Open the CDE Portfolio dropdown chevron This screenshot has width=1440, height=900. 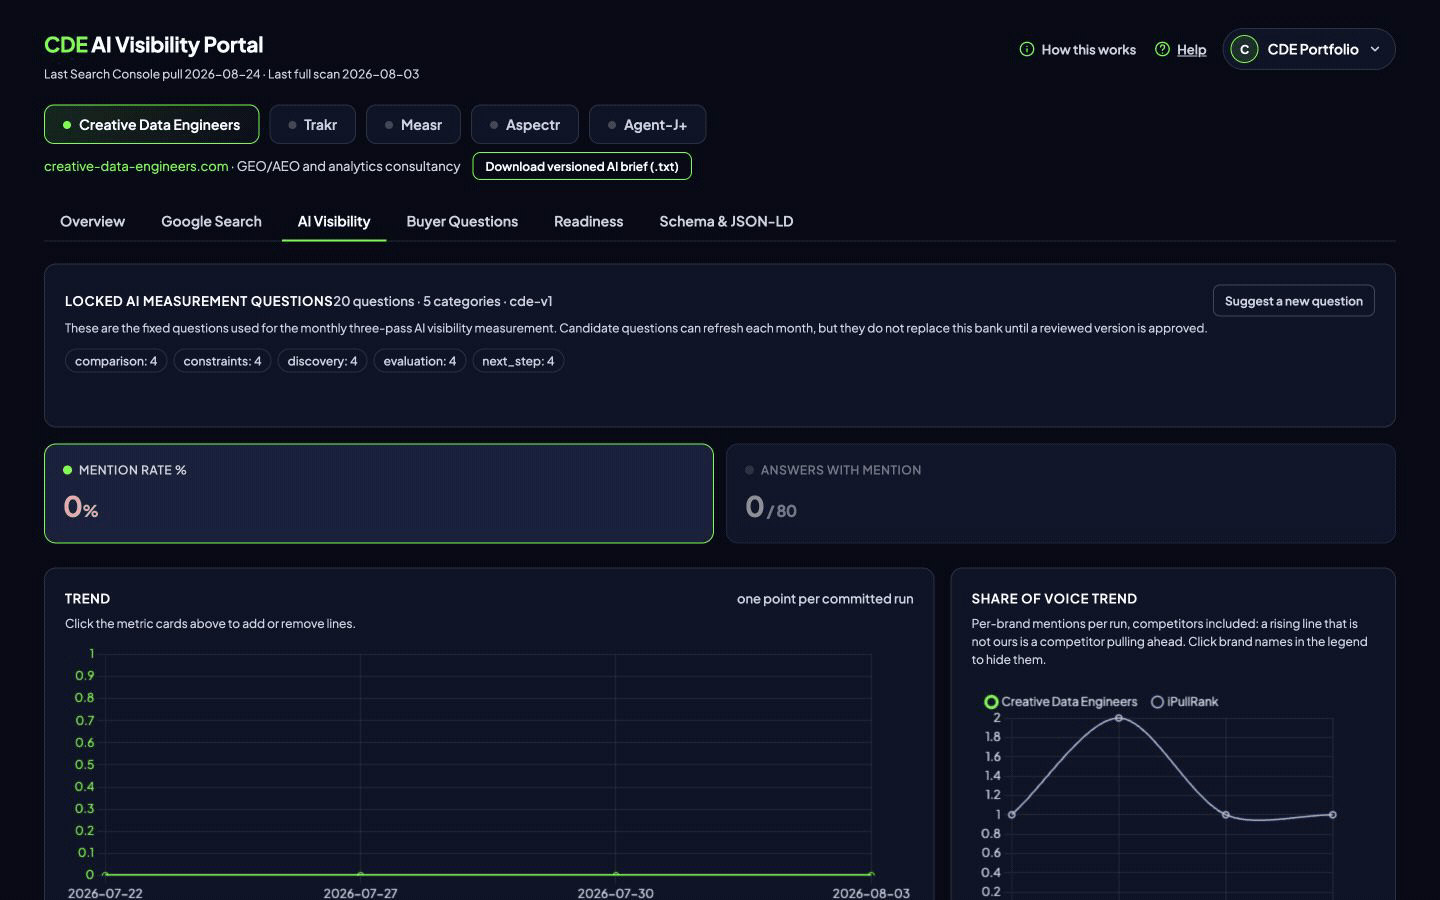[x=1375, y=49]
